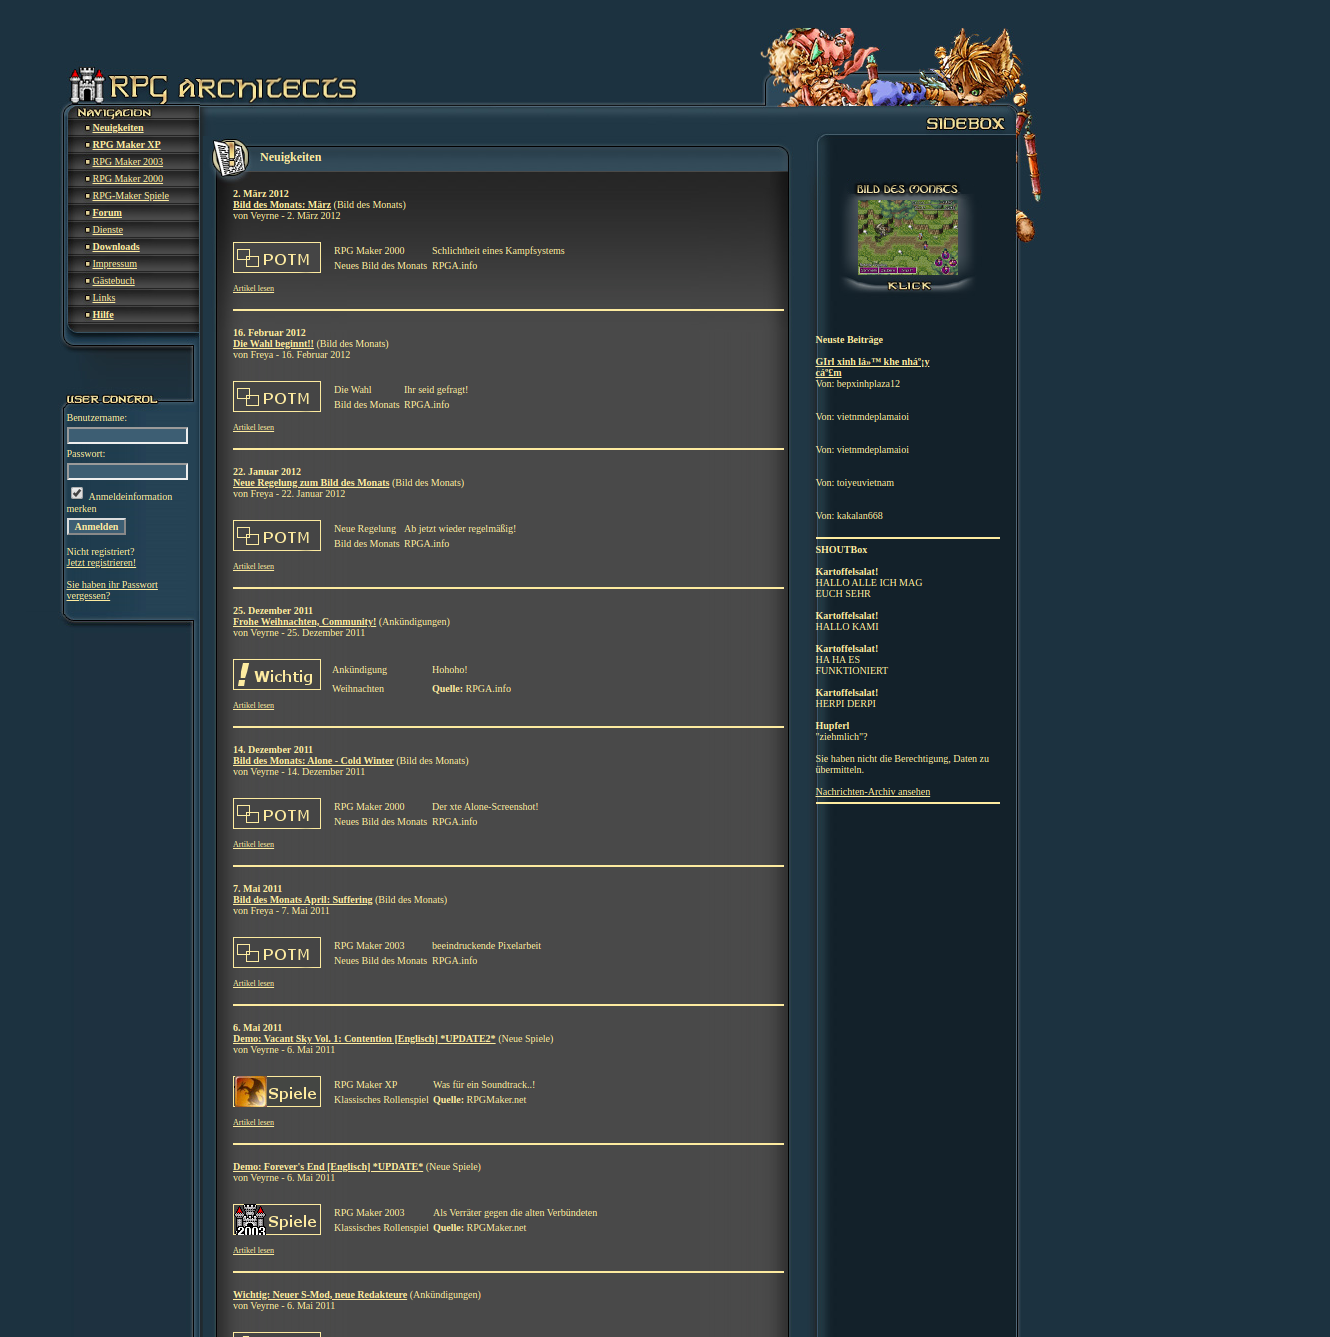Click the POTM badge for April: Suffering
The image size is (1330, 1337).
(277, 953)
